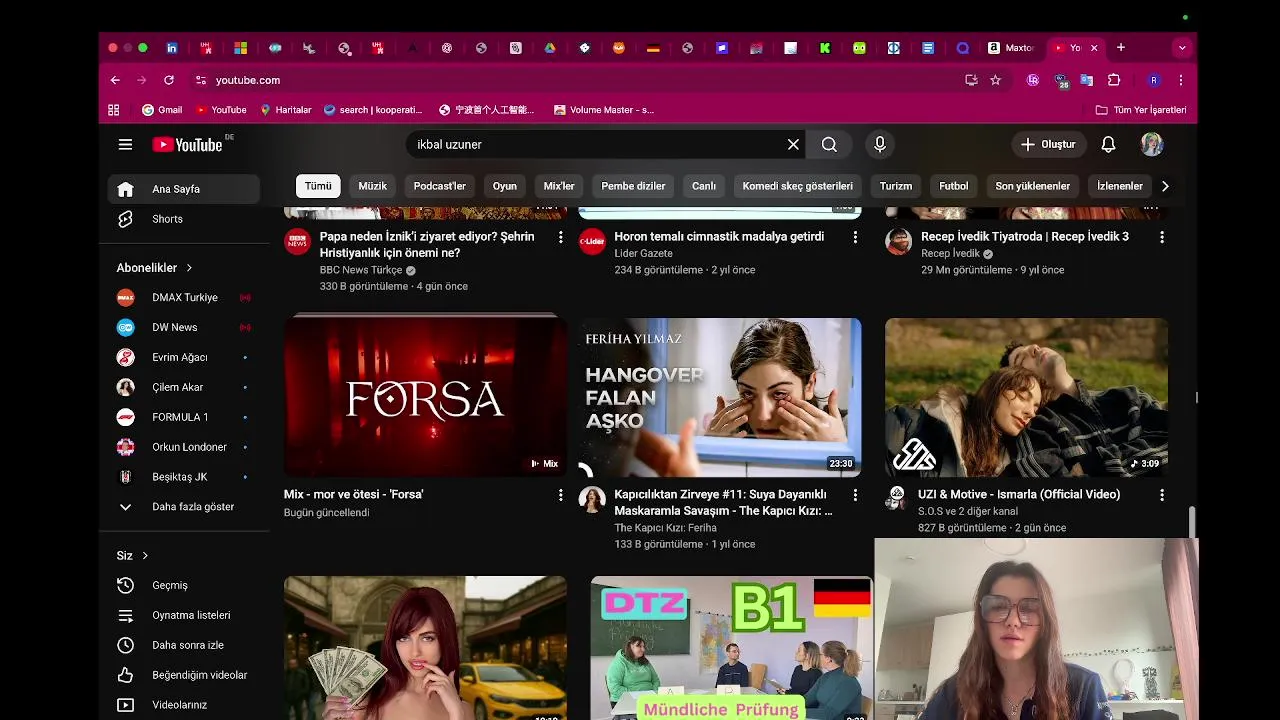
Task: Open Oynatma listeleri playlists
Action: (x=184, y=615)
